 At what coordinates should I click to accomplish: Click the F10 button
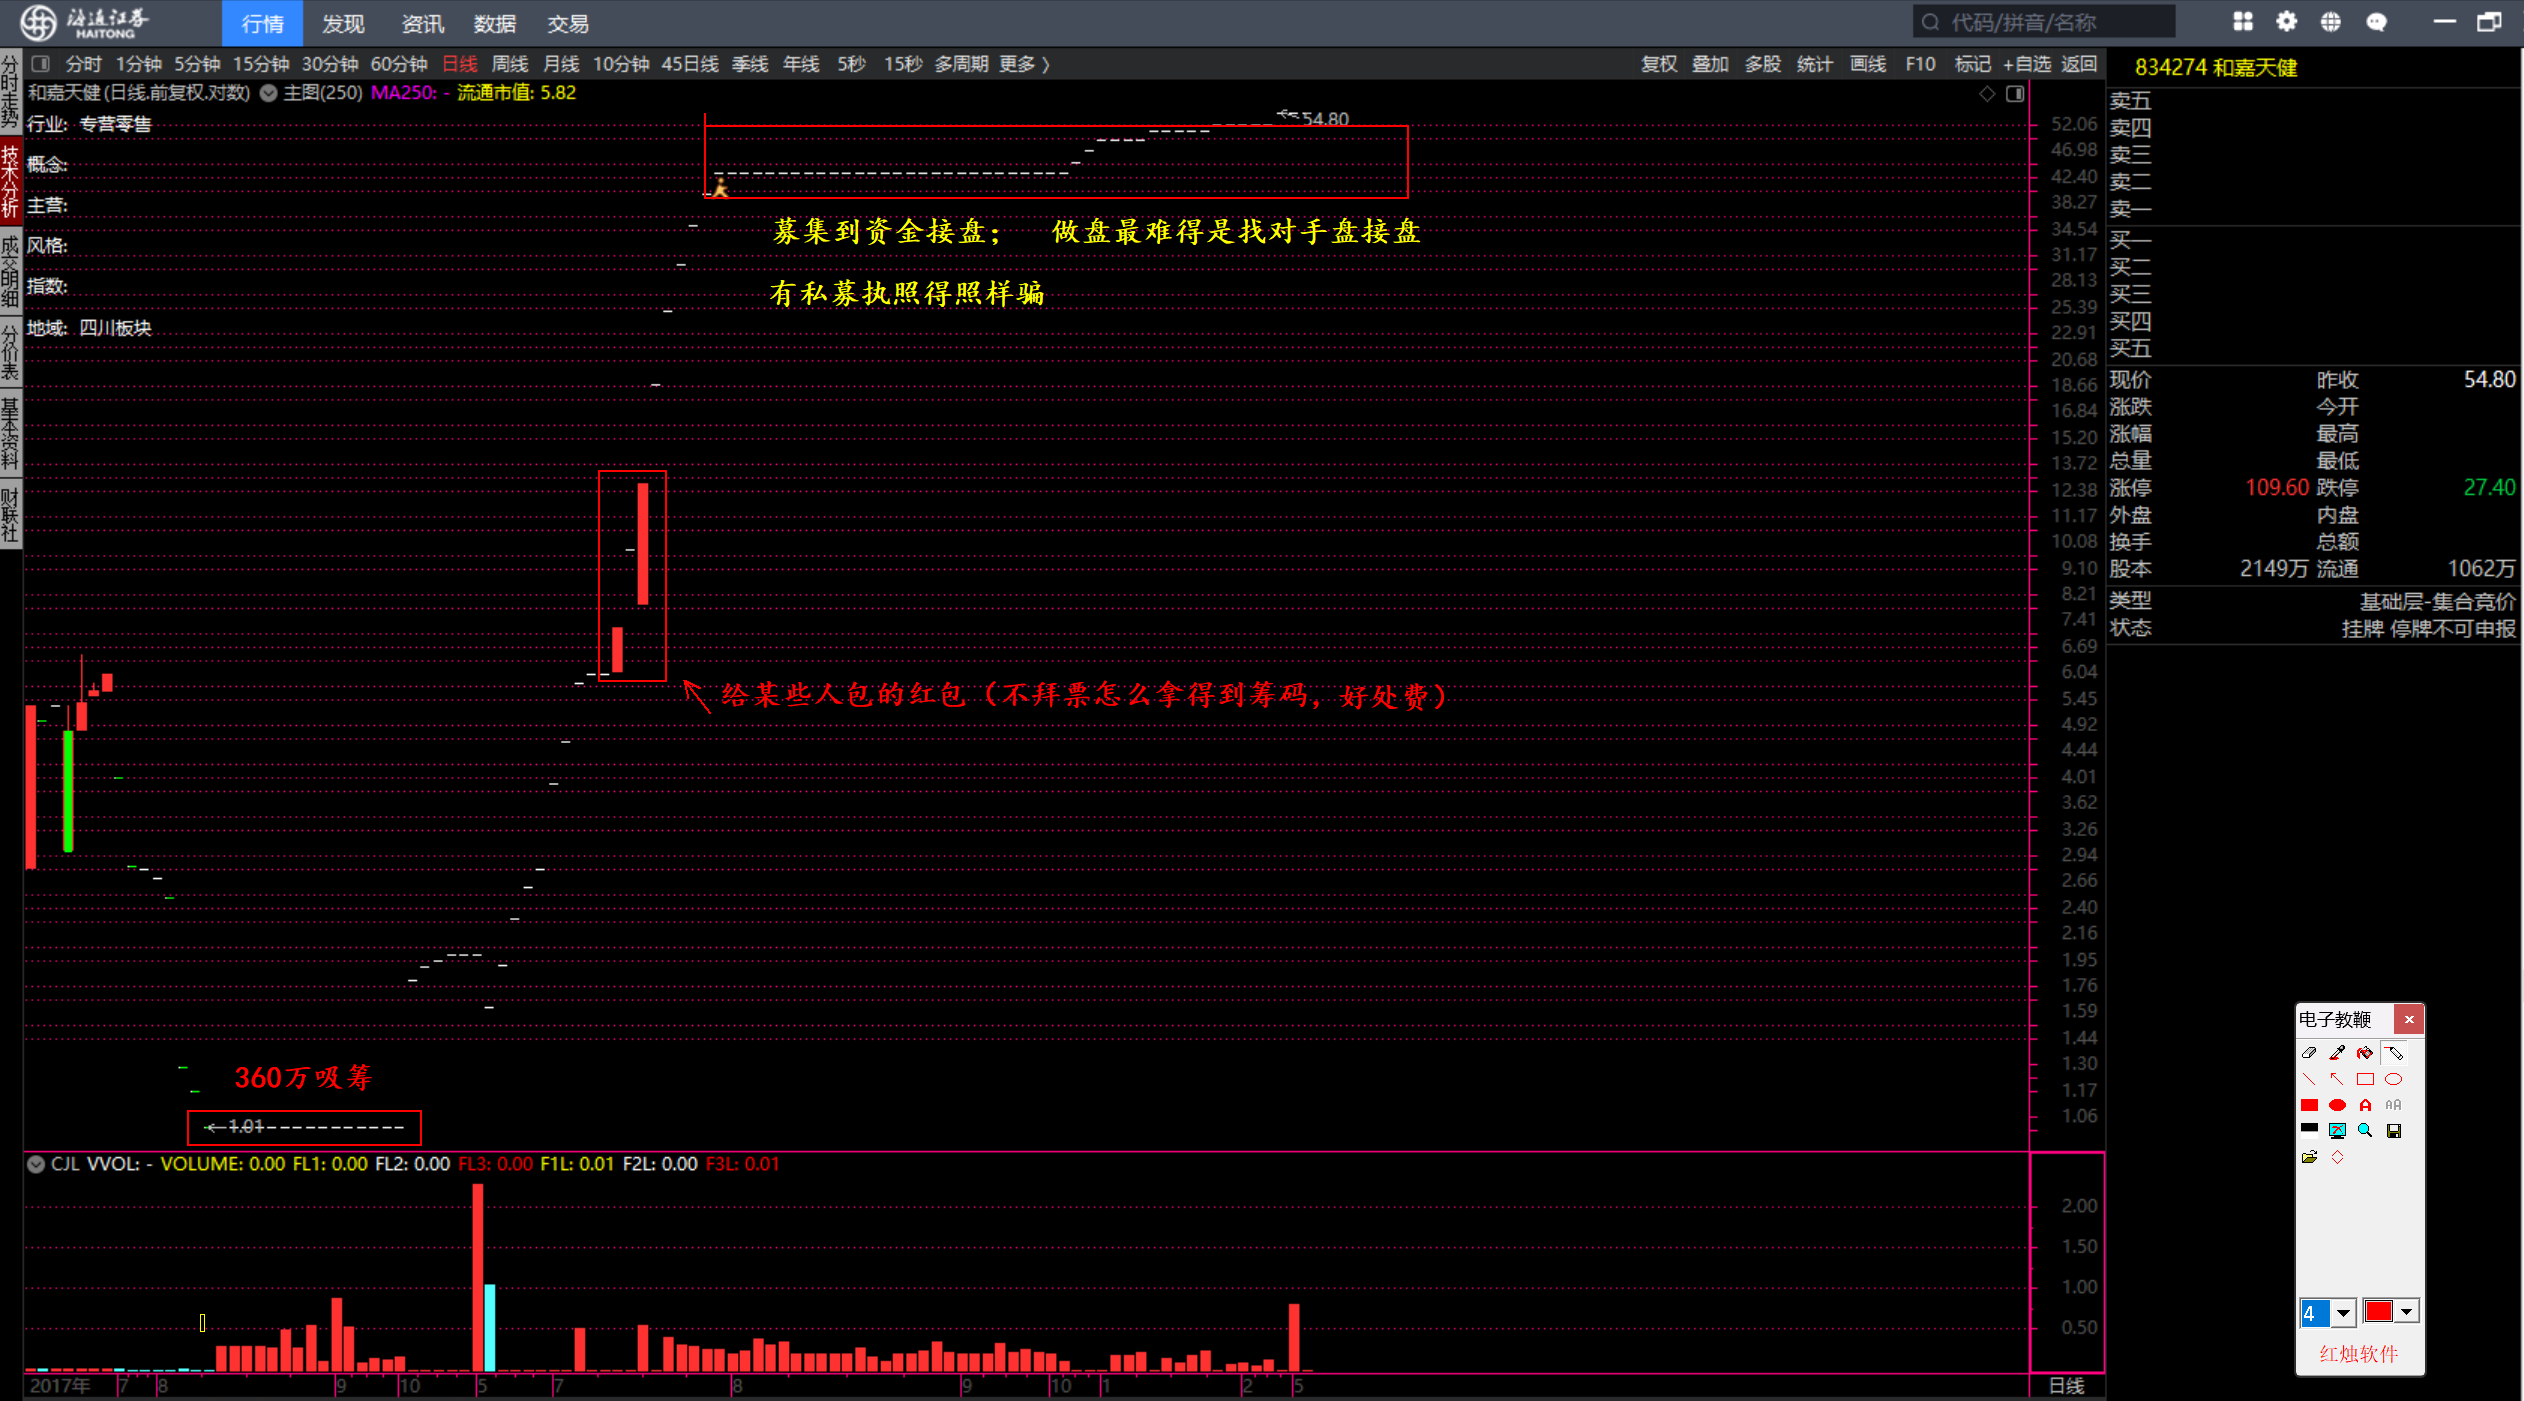[x=1919, y=64]
